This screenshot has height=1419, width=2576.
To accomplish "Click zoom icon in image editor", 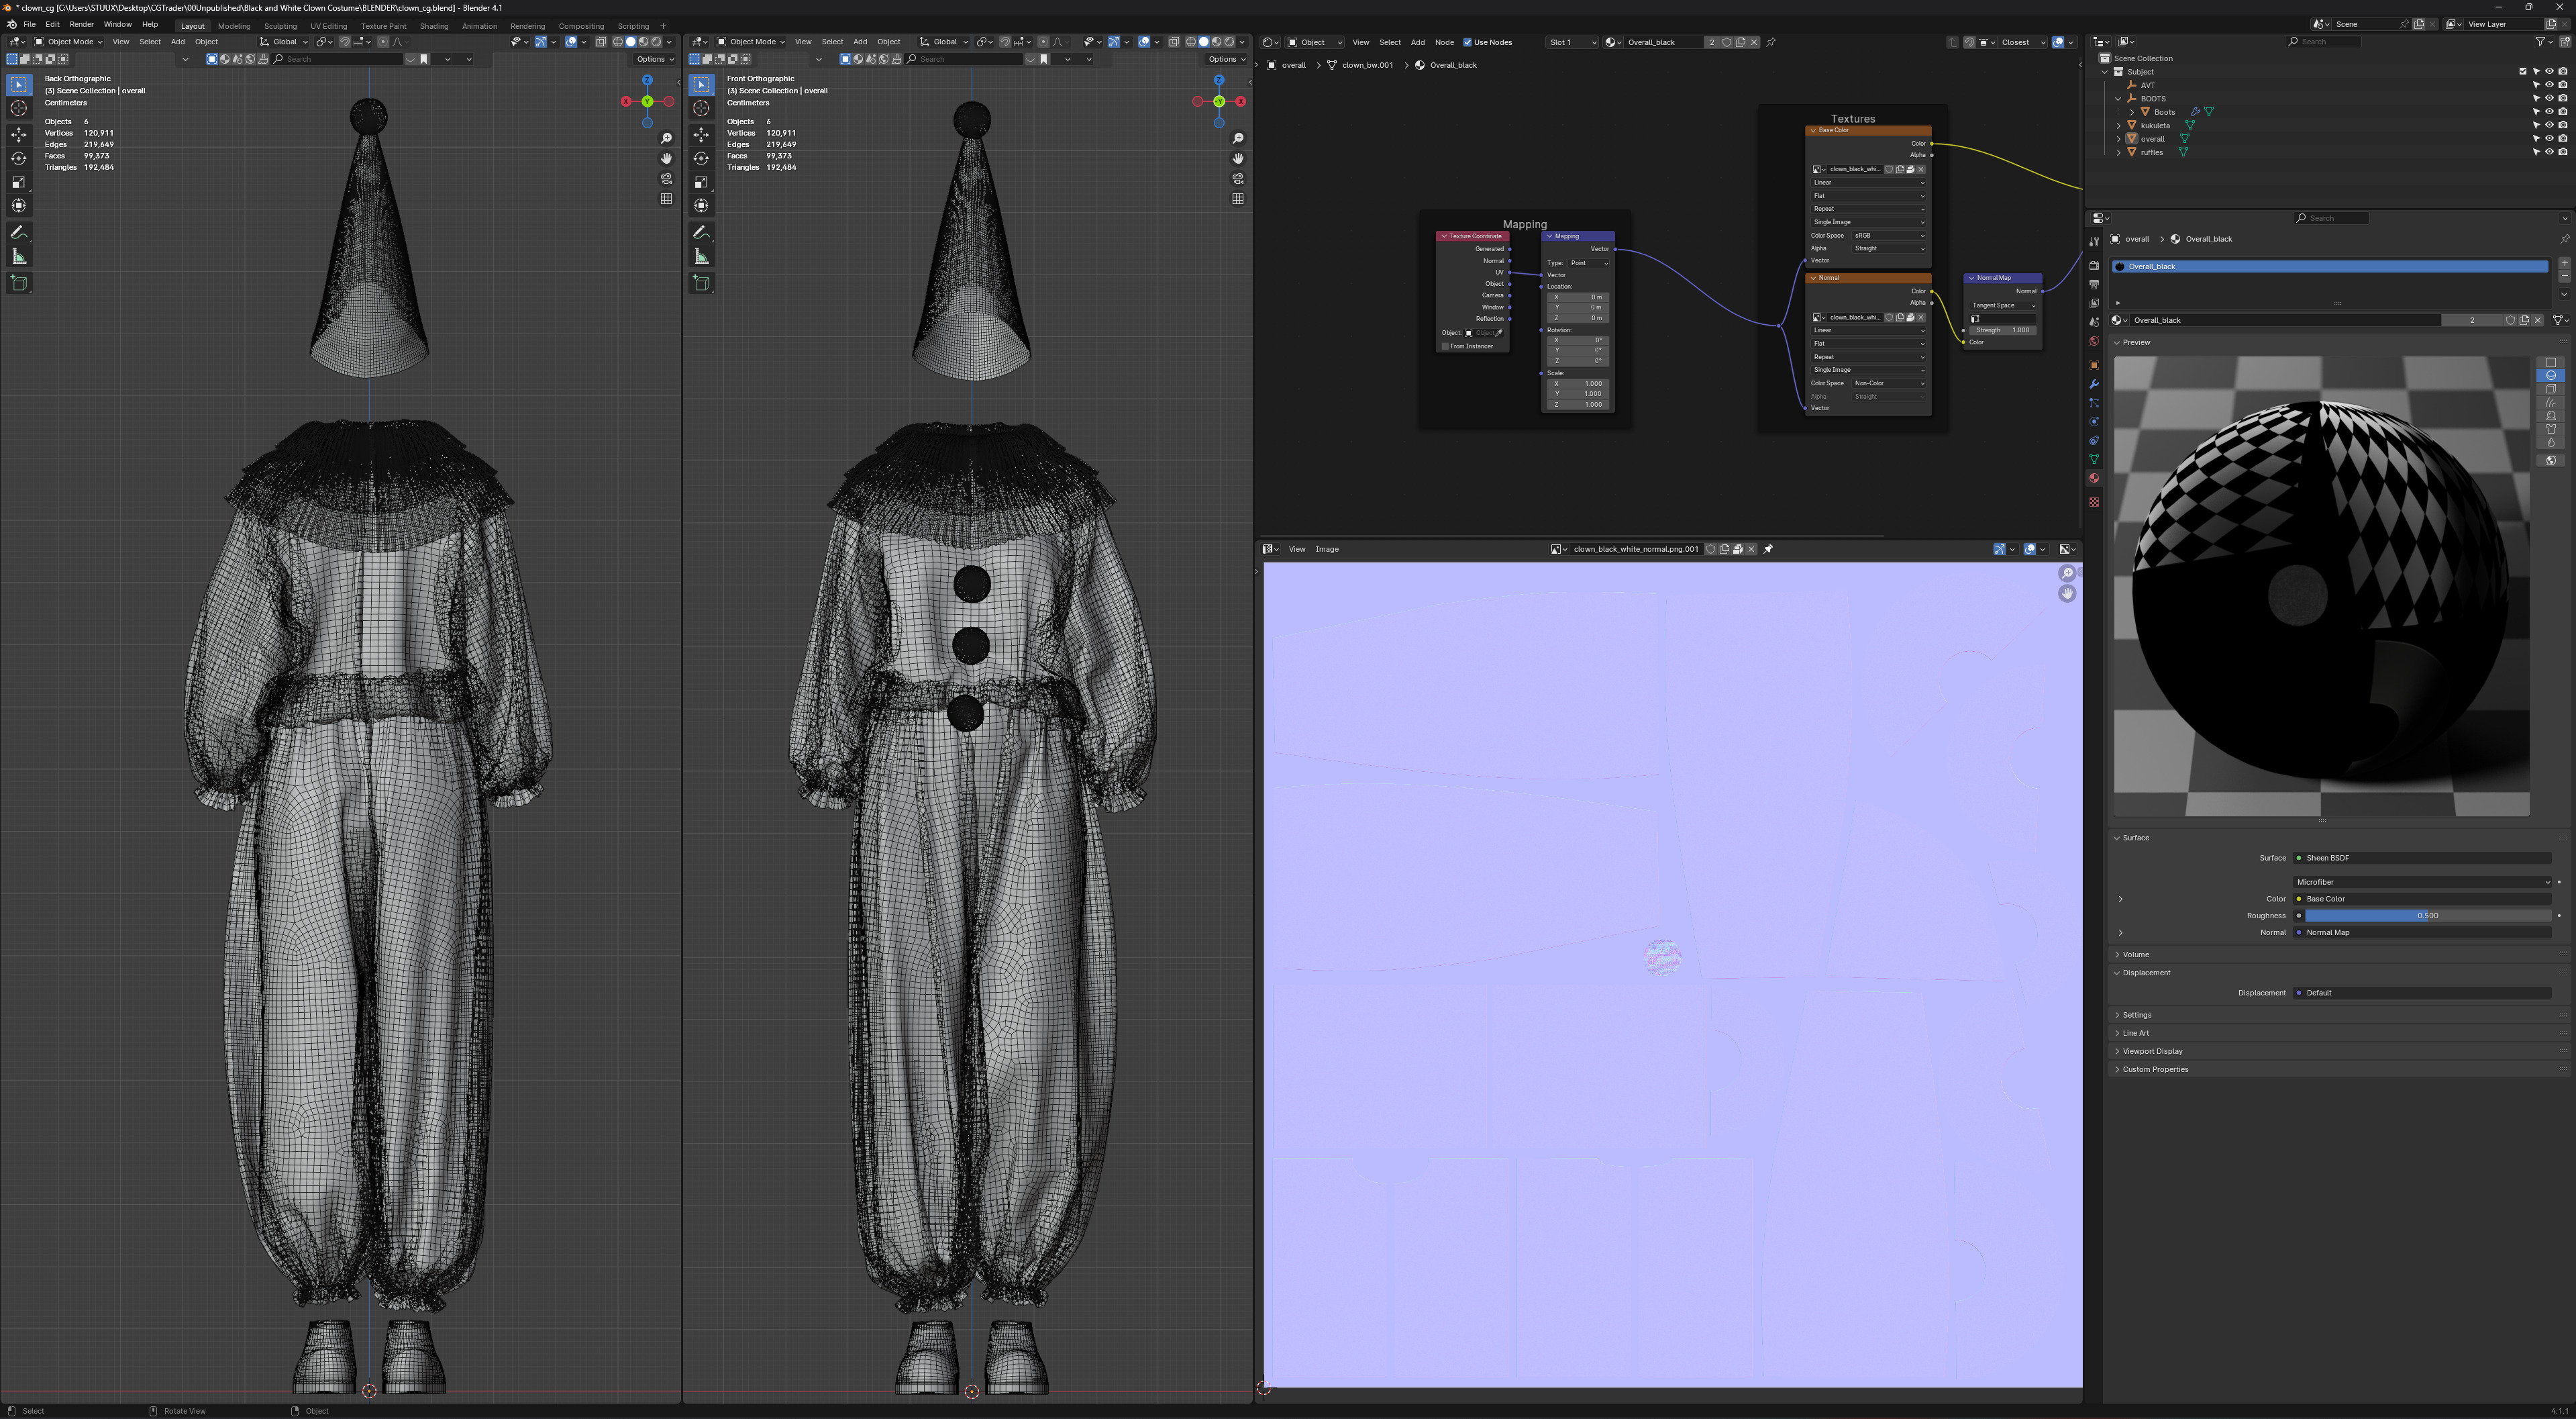I will click(x=2067, y=574).
